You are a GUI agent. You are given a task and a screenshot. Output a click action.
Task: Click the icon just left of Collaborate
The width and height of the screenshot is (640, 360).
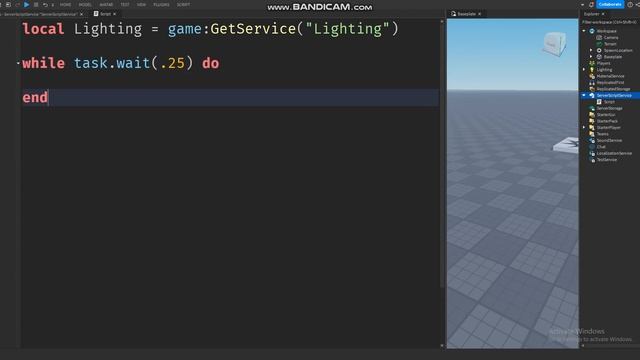click(x=591, y=4)
